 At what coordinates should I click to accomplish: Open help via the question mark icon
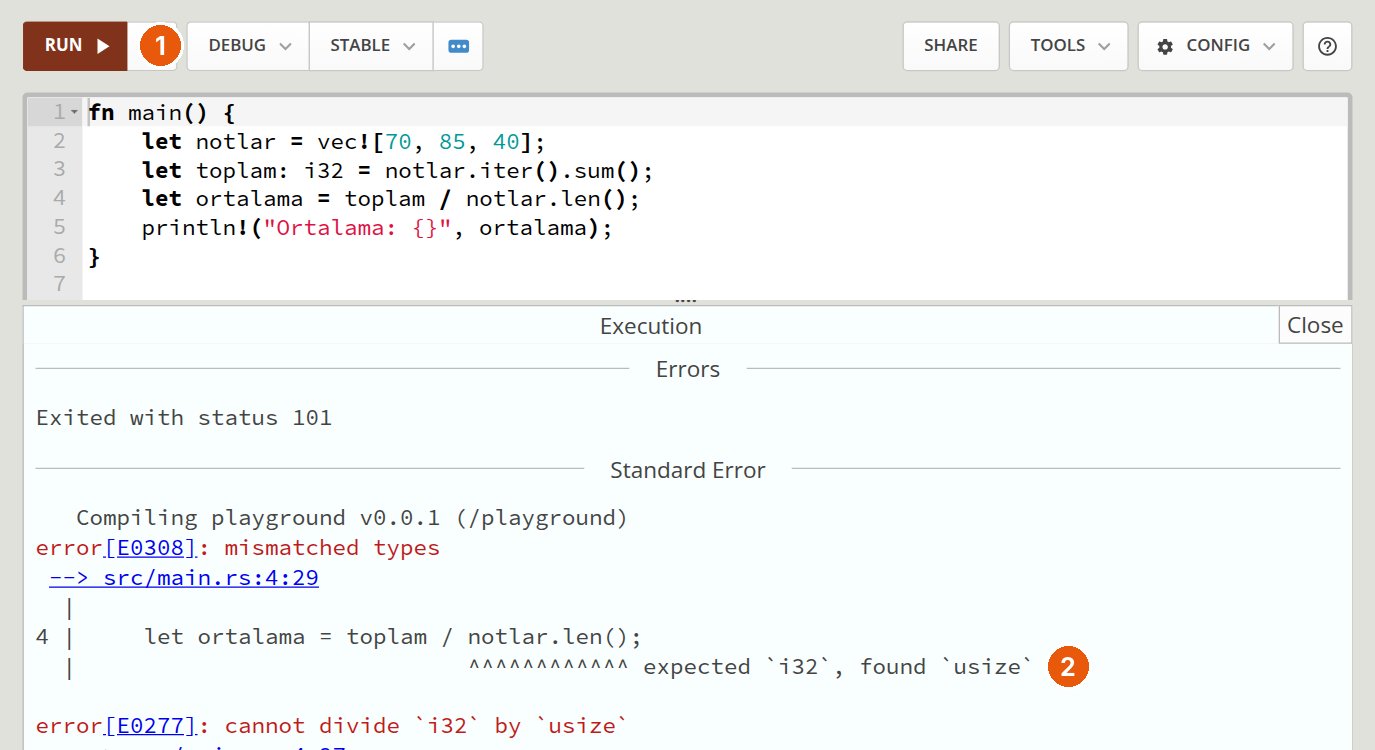[x=1328, y=46]
